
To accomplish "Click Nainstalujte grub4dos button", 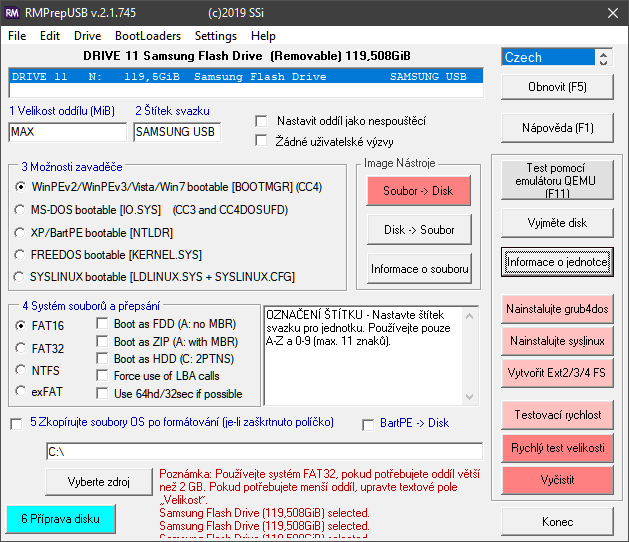I will click(557, 309).
